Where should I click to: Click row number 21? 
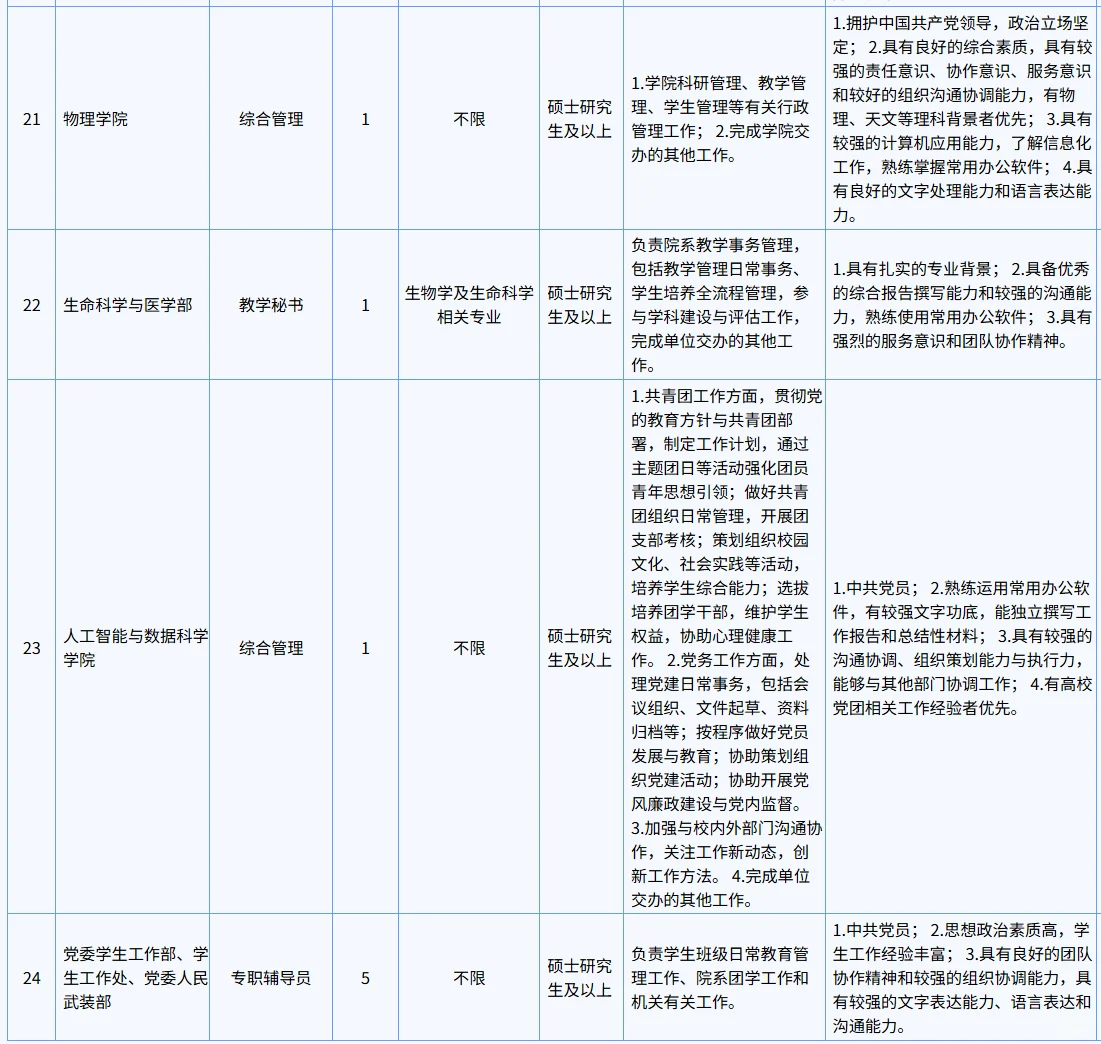(x=30, y=118)
